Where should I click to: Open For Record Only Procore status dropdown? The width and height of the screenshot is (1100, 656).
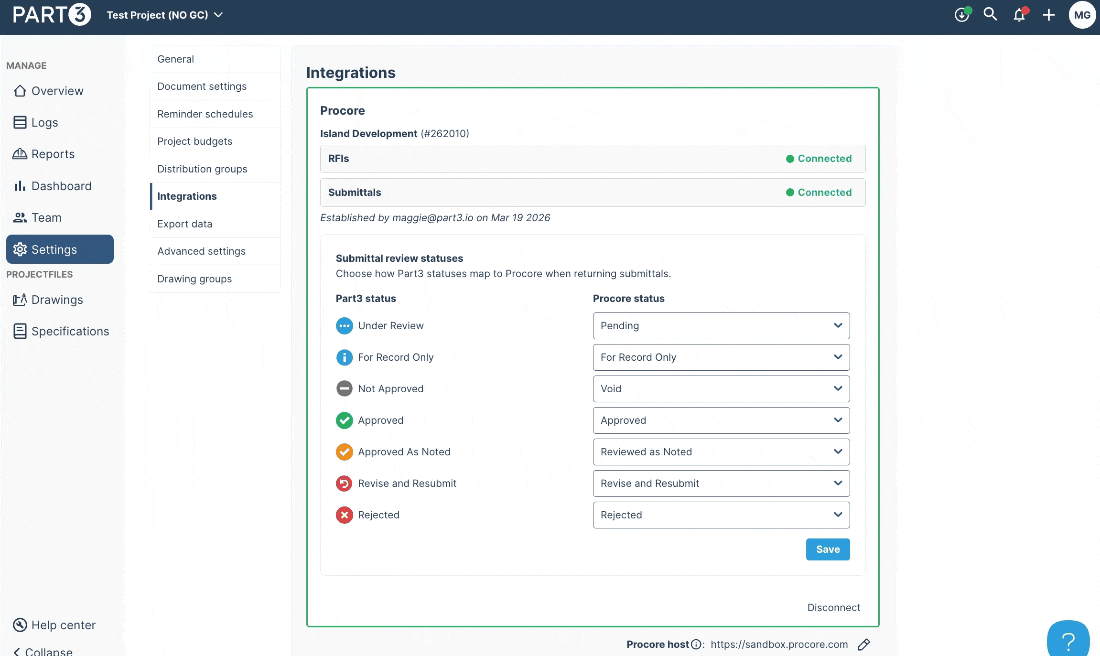pos(721,357)
